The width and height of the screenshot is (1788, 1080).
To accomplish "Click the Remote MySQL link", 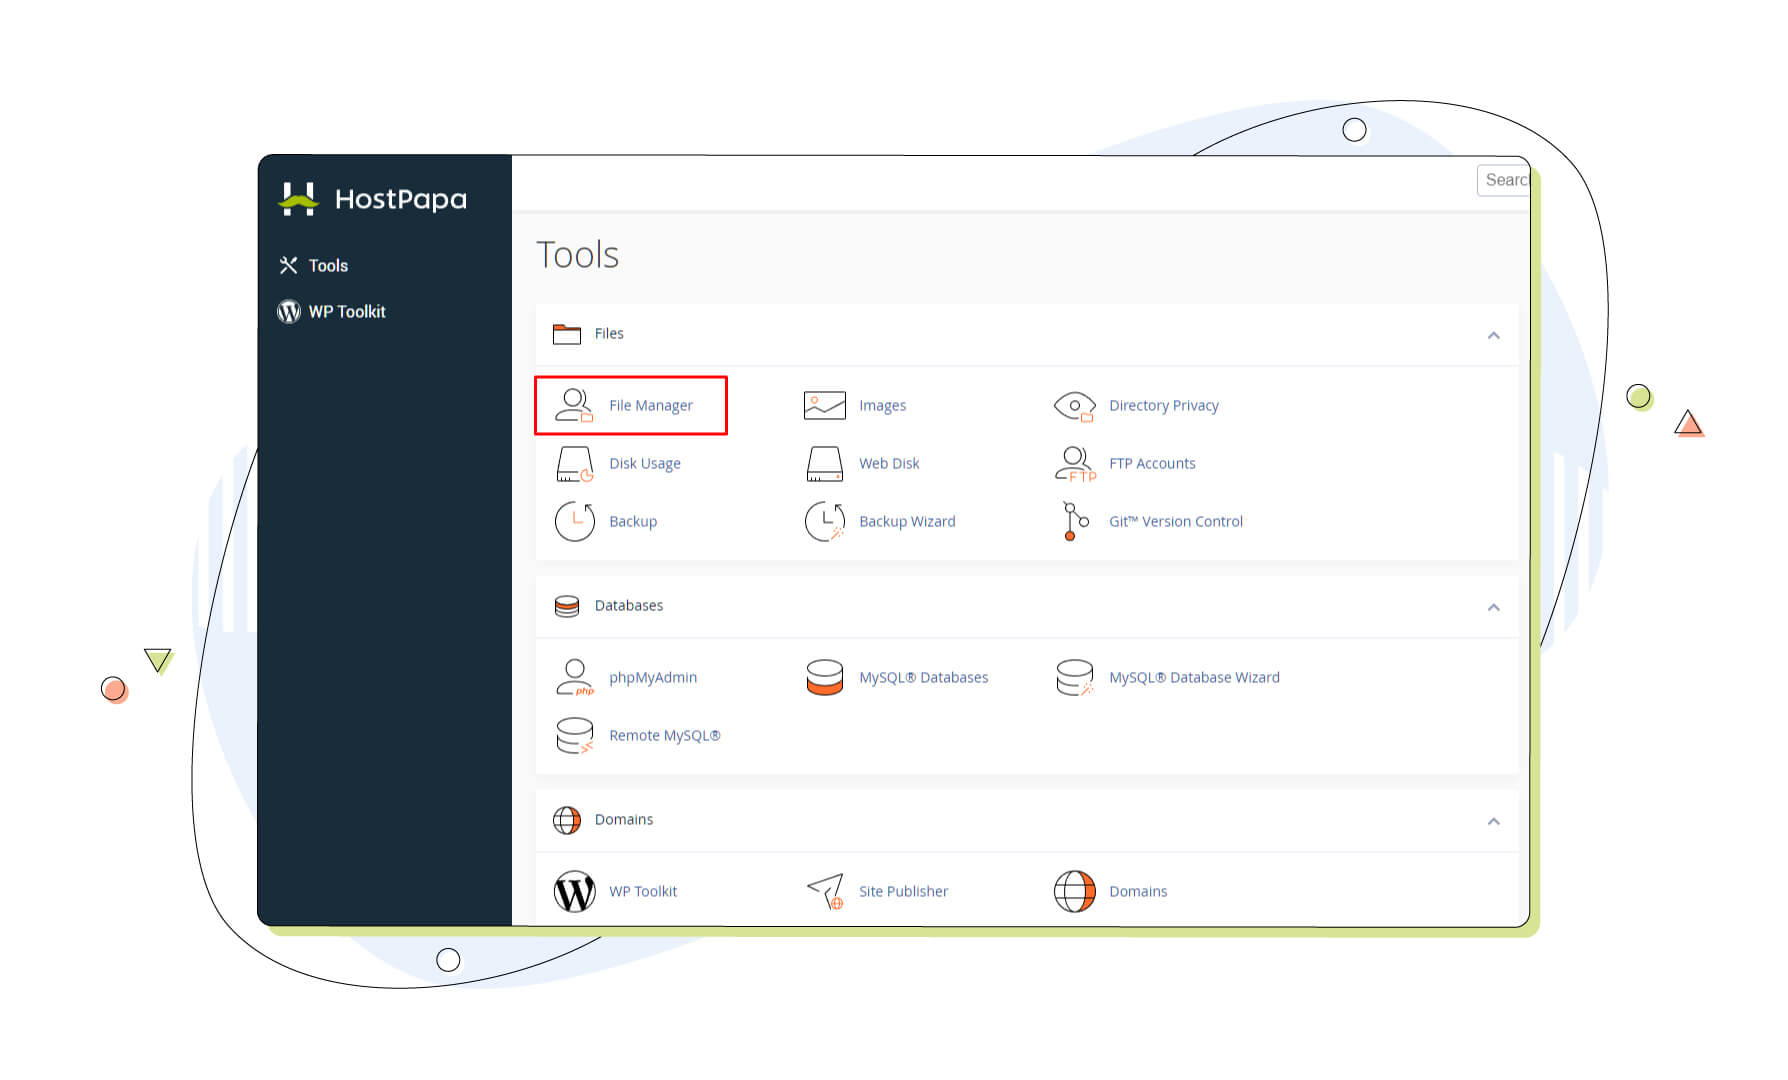I will point(664,735).
